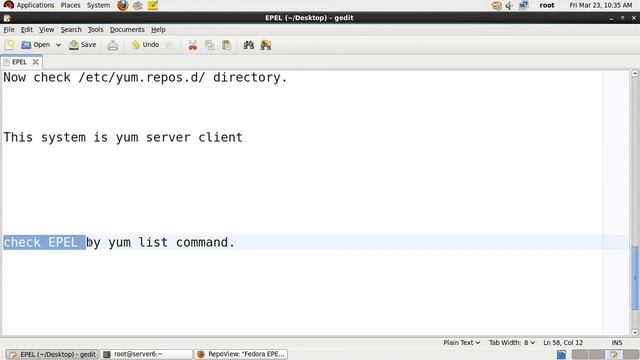Image resolution: width=640 pixels, height=360 pixels.
Task: Click the software update tray icon
Action: coord(496,5)
